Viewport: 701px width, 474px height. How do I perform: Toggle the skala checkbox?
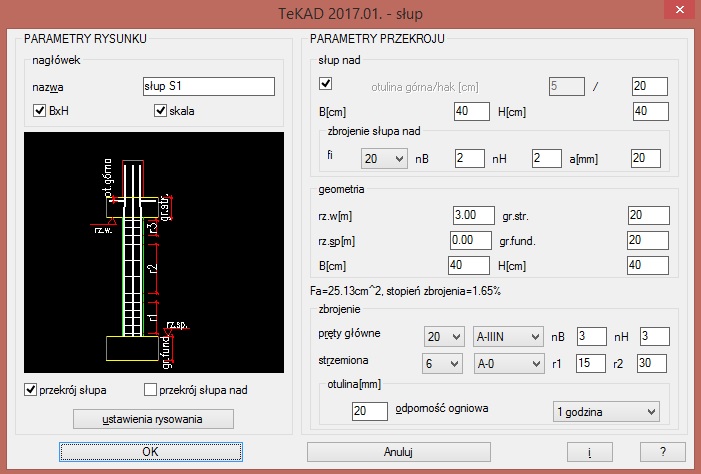click(160, 111)
